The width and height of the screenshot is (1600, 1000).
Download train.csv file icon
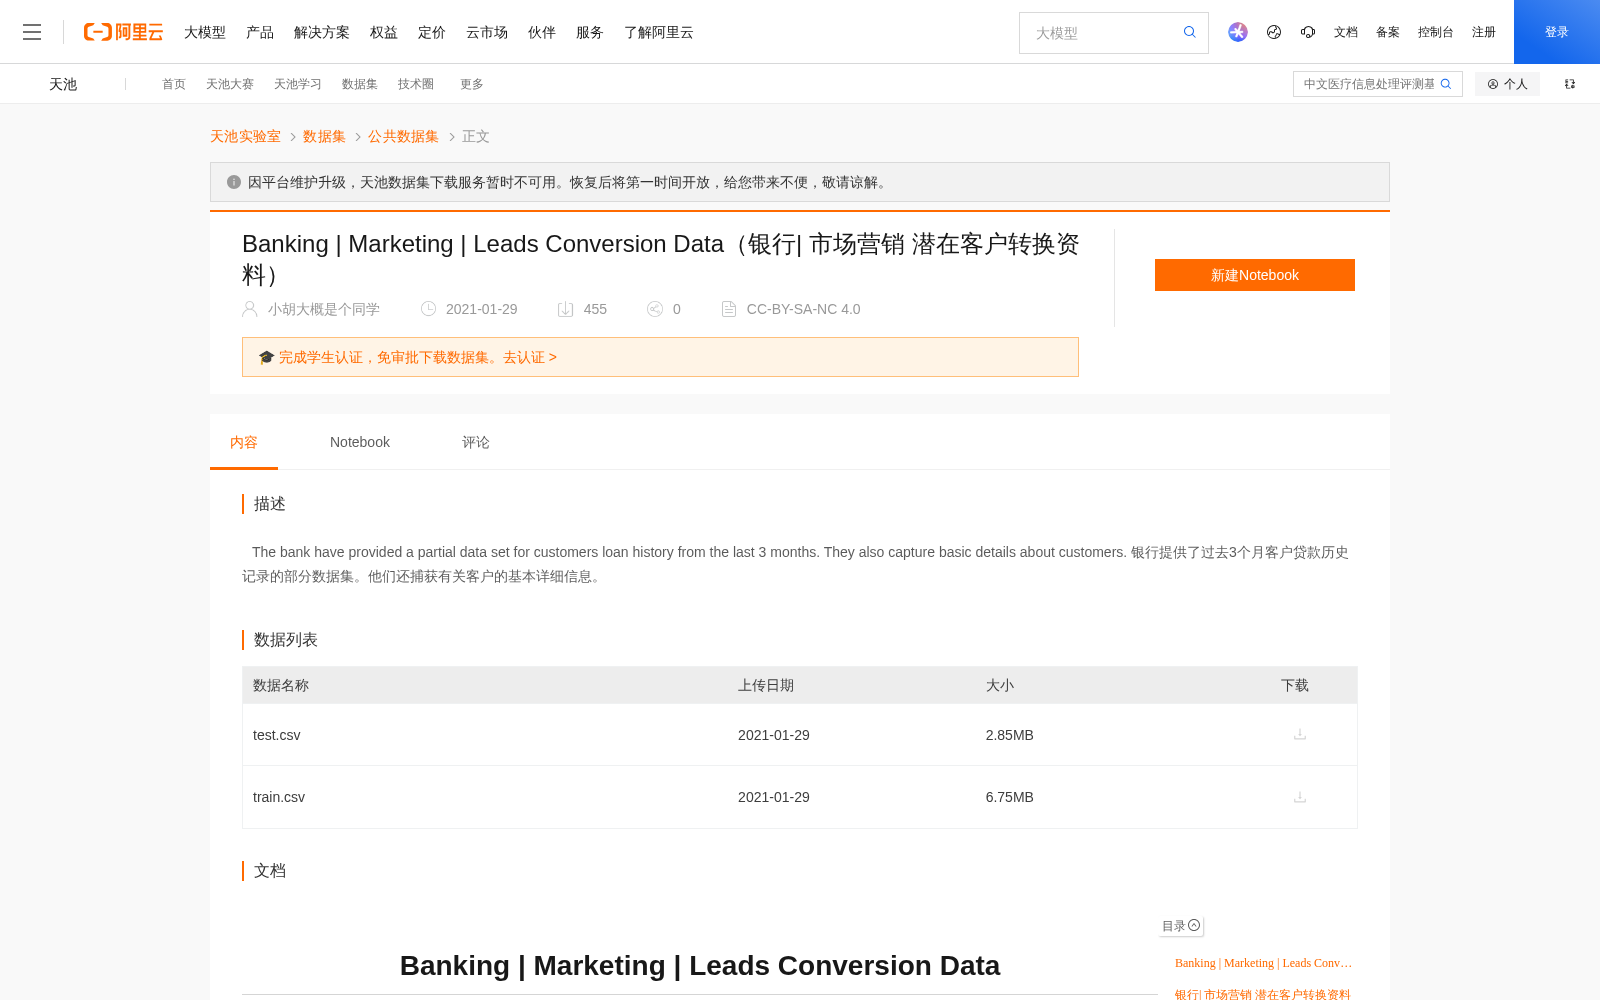tap(1300, 797)
